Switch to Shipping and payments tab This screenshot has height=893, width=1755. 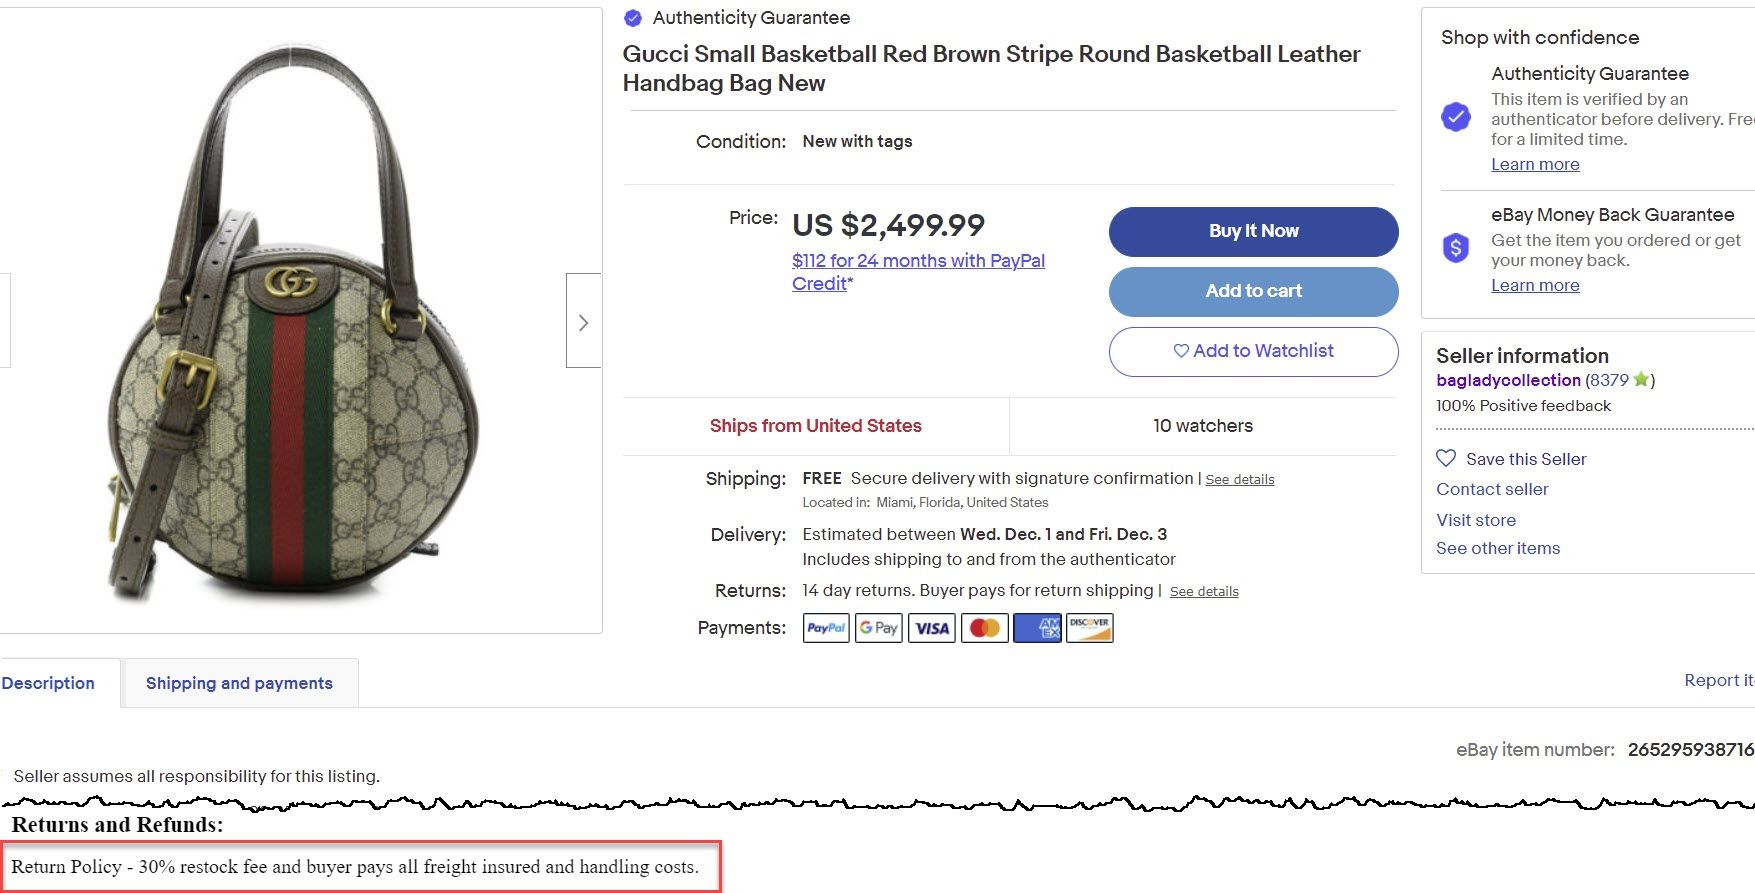click(239, 683)
